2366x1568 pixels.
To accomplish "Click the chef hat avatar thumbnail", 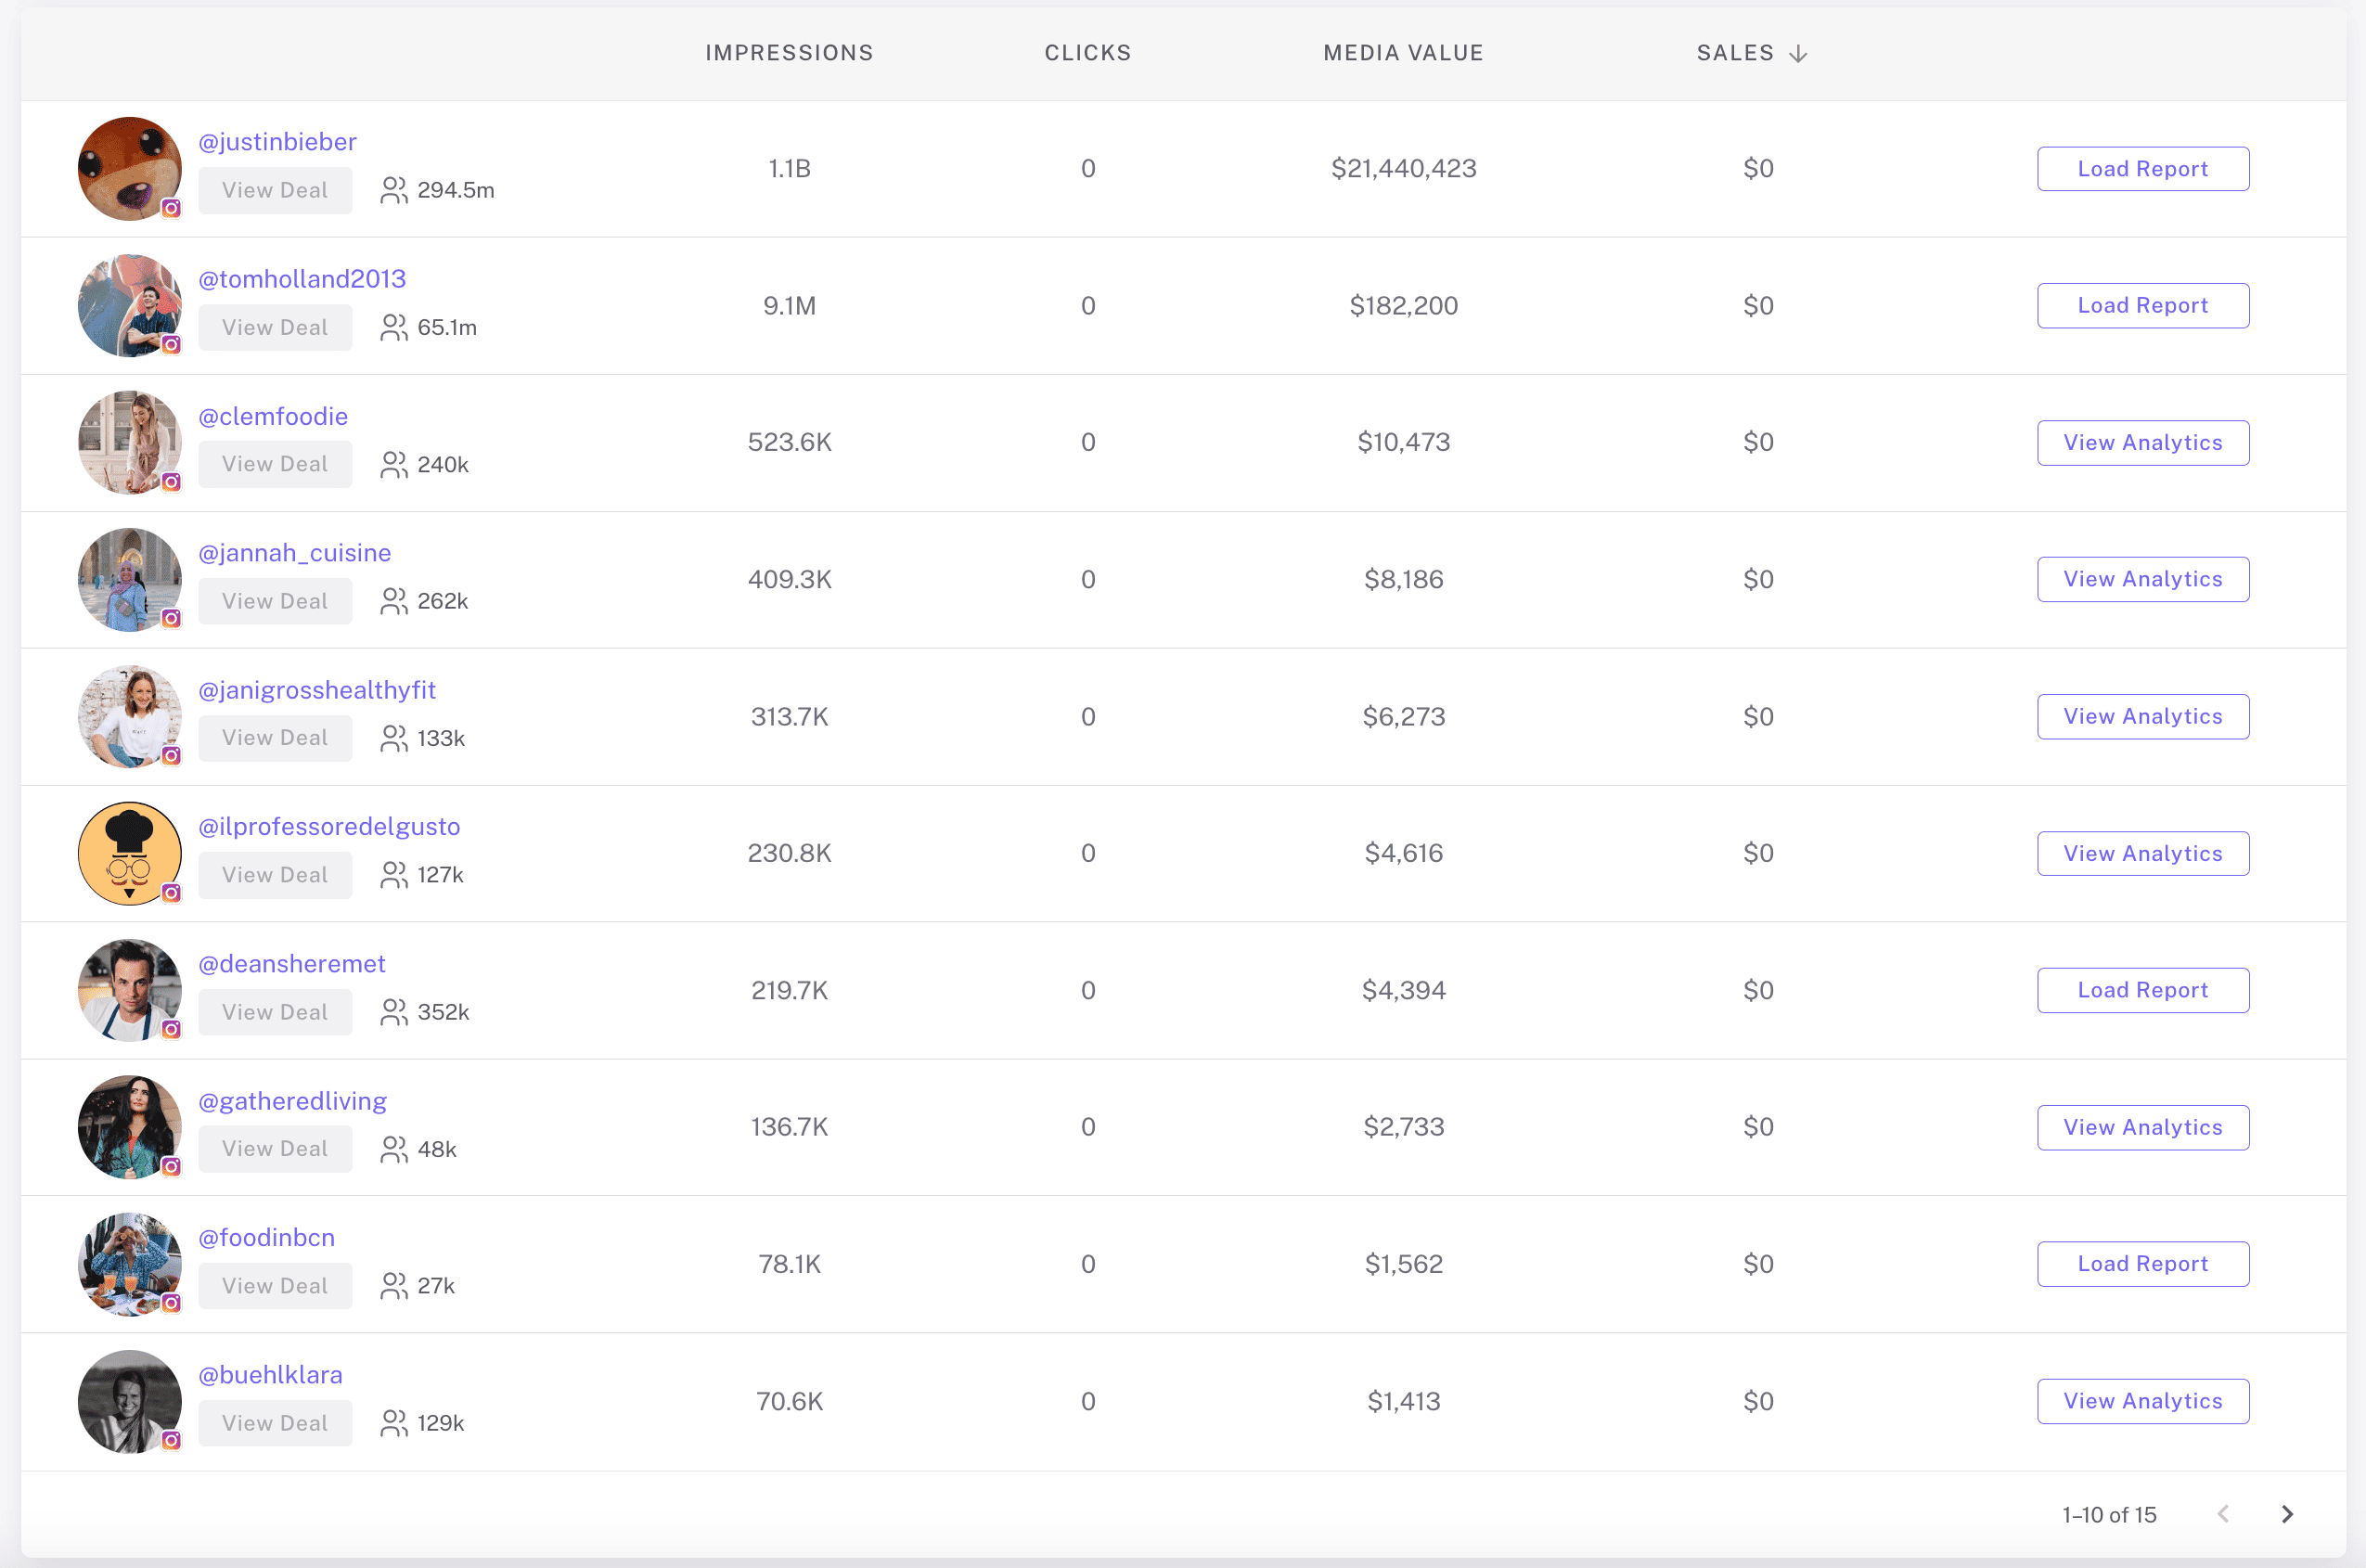I will tap(129, 853).
